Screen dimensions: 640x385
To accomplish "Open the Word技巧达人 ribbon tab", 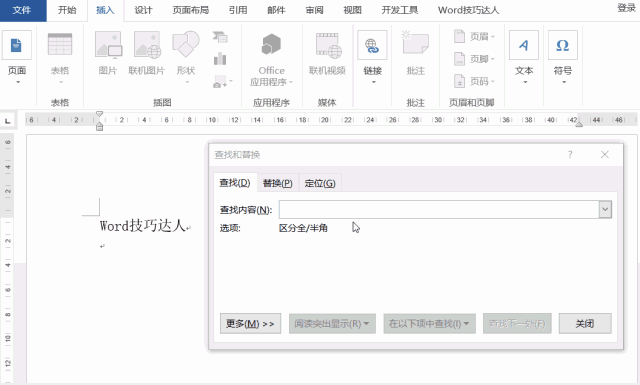I will 468,10.
